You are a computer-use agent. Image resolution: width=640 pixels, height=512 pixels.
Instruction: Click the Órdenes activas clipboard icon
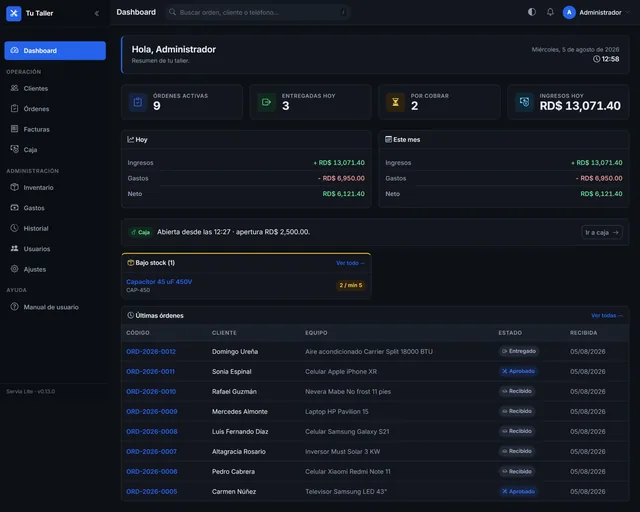click(x=138, y=102)
